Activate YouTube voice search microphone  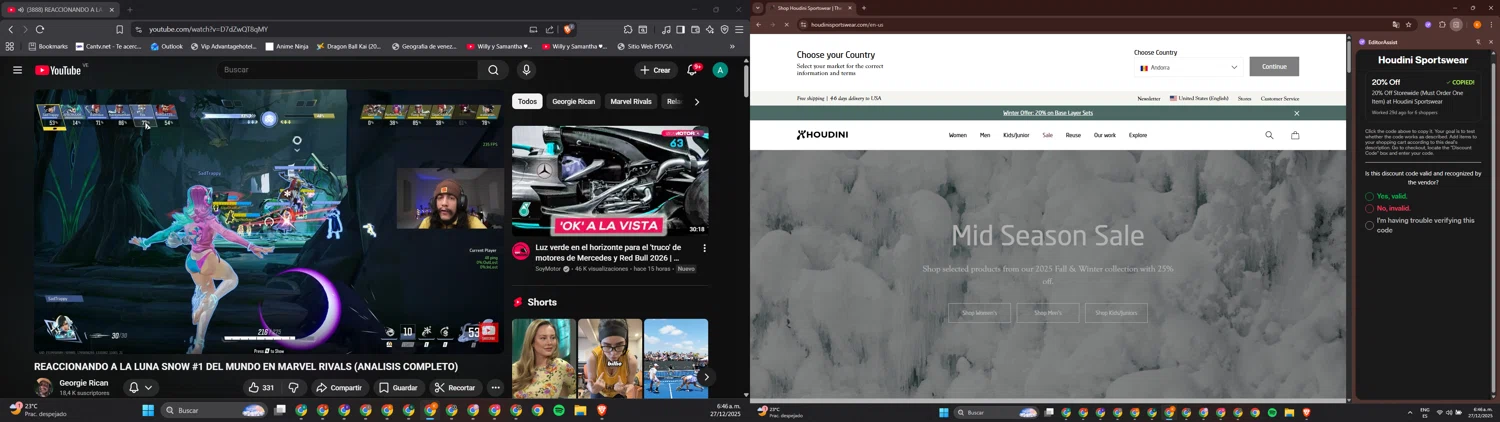click(x=526, y=70)
